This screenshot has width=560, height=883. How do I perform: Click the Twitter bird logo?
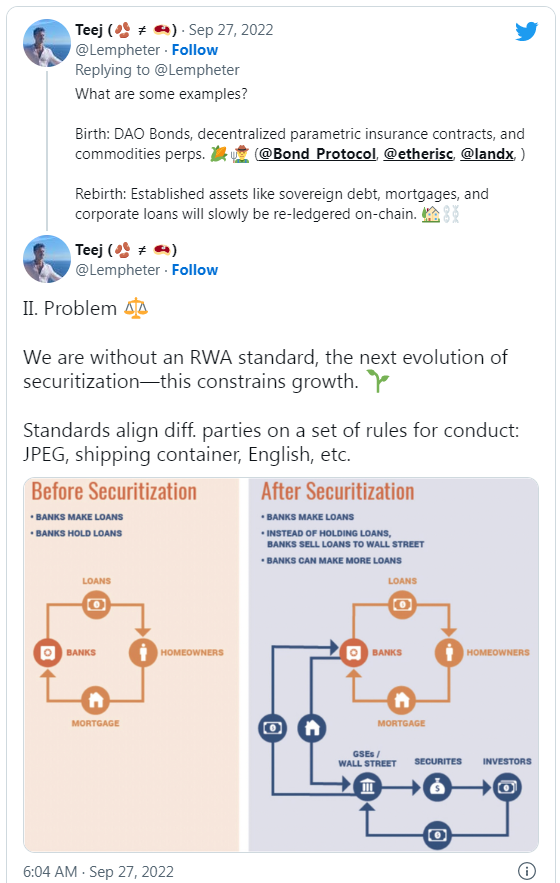point(526,32)
